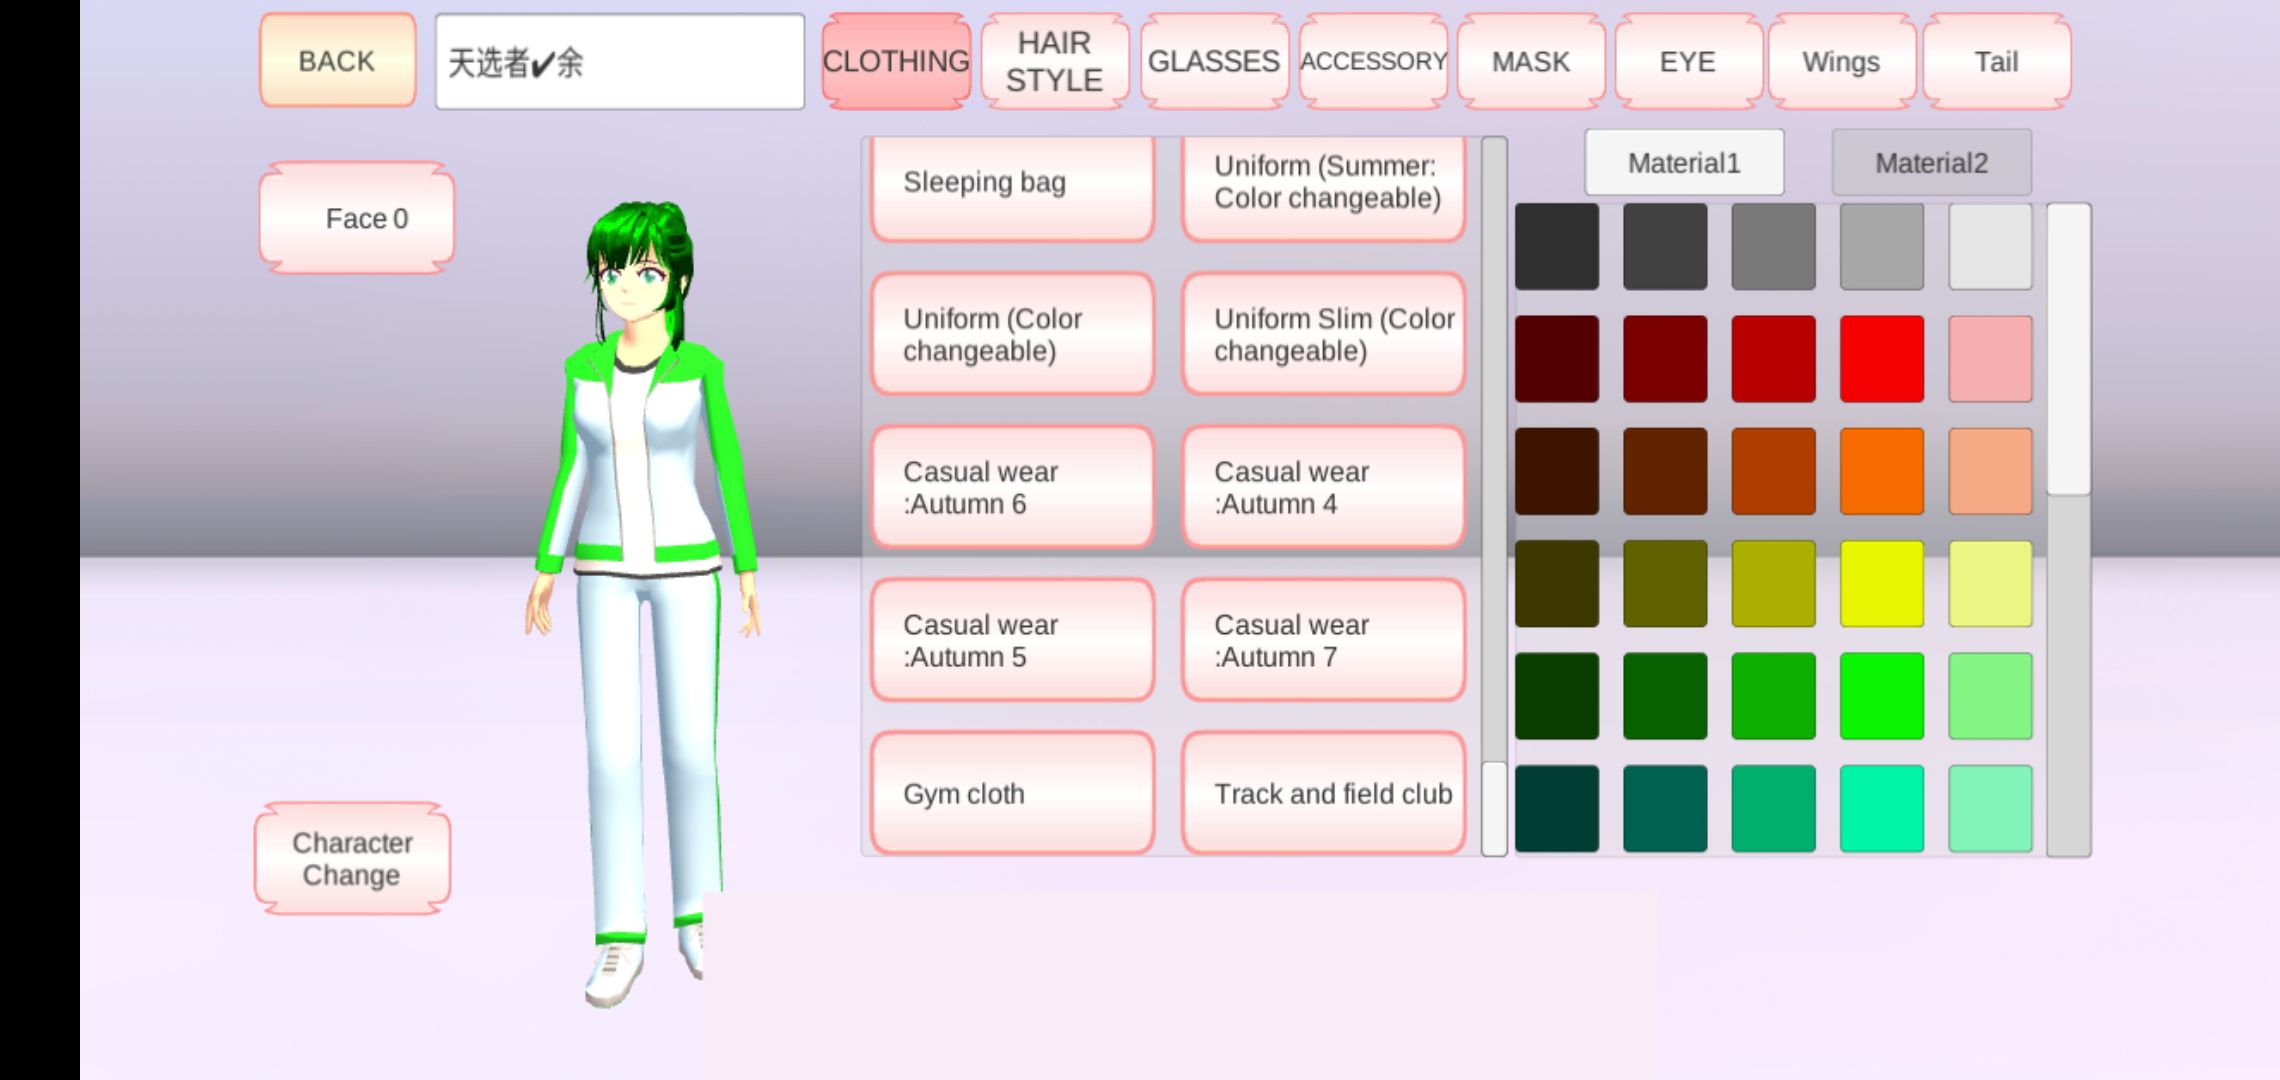Image resolution: width=2280 pixels, height=1080 pixels.
Task: Select Casual wear Autumn 6 outfit
Action: coord(1012,488)
